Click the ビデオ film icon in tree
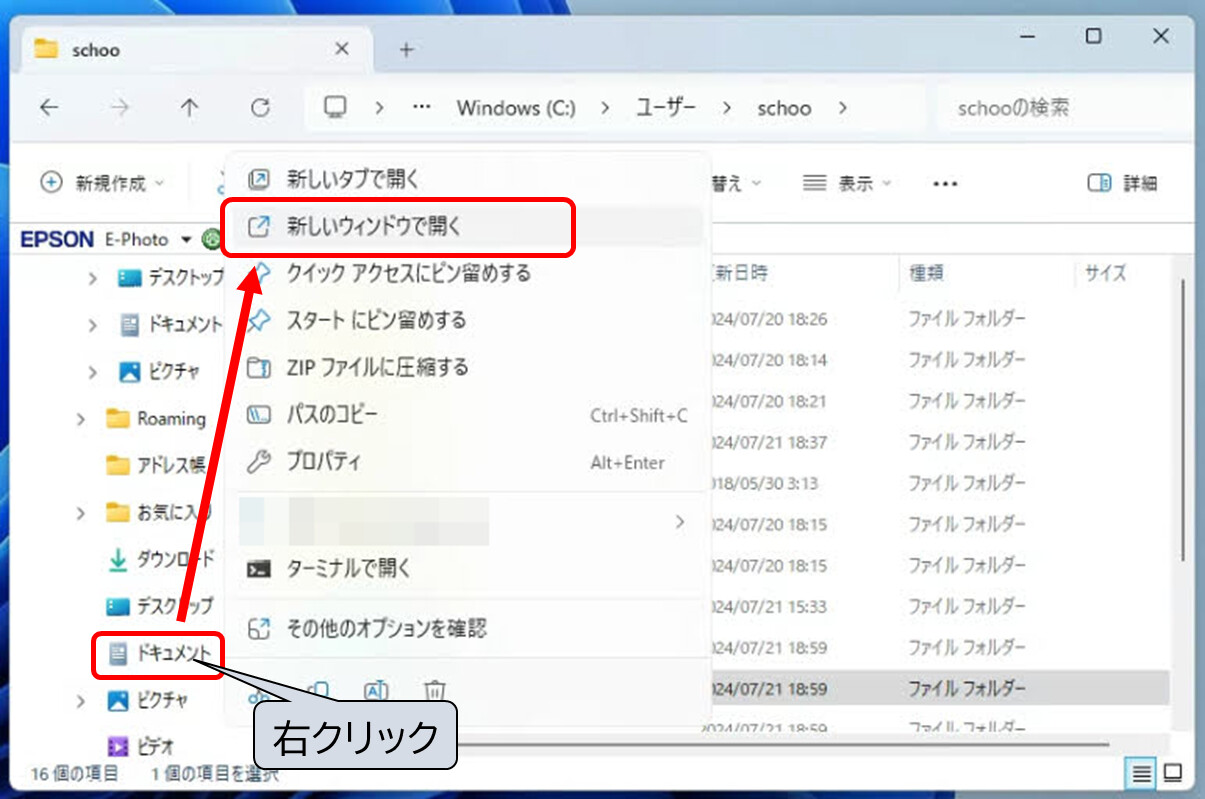The height and width of the screenshot is (799, 1205). pos(118,745)
